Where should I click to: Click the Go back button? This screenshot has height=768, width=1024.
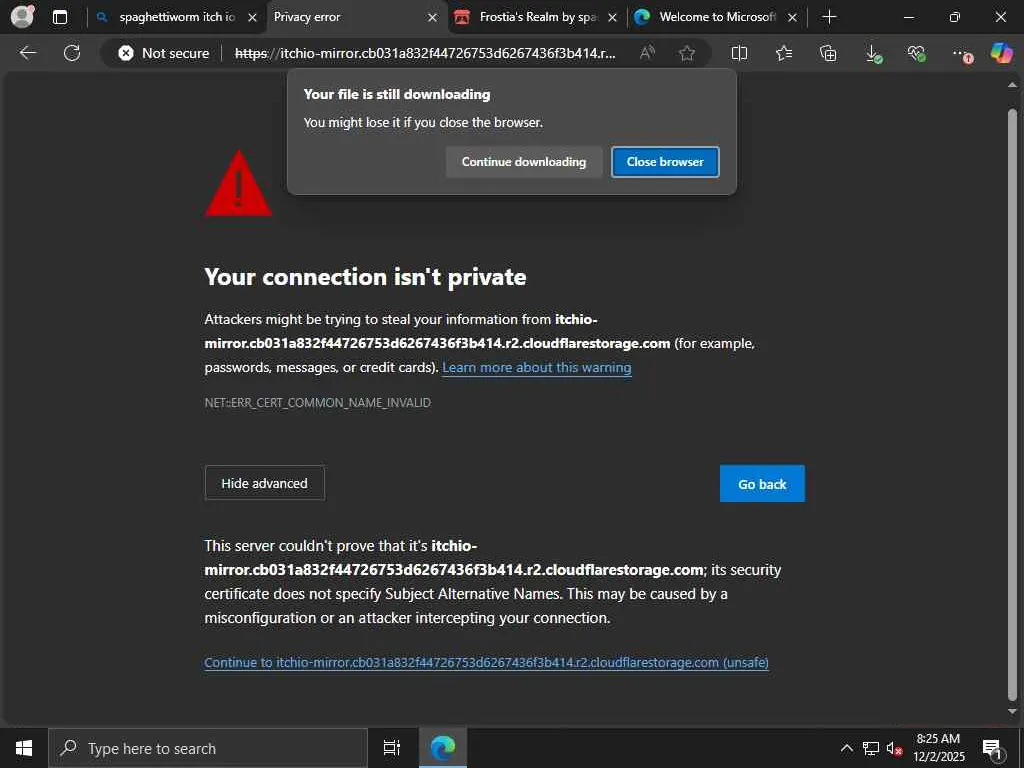coord(762,484)
